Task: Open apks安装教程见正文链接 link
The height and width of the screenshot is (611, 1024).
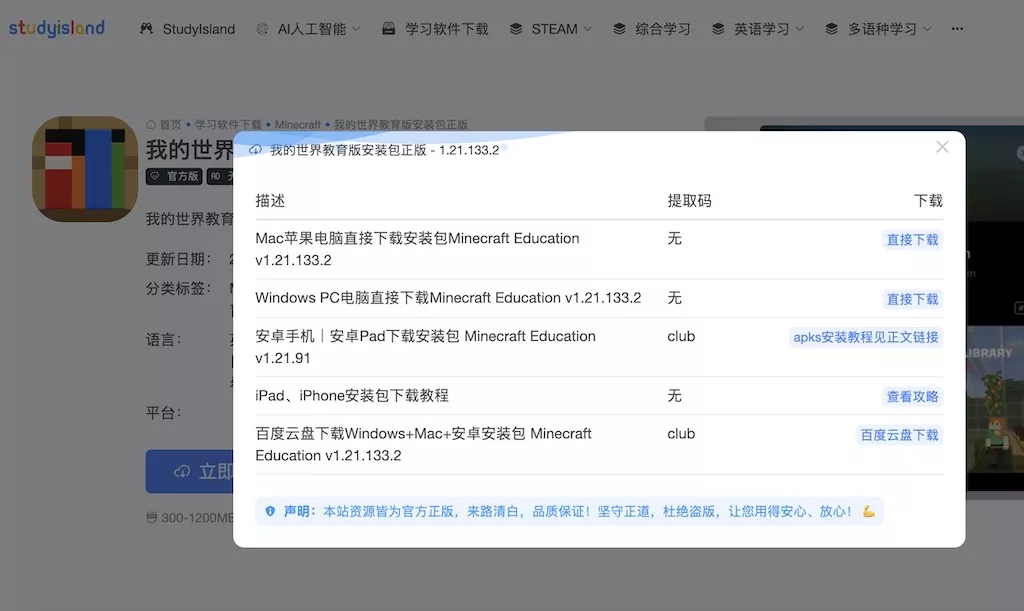Action: tap(865, 337)
